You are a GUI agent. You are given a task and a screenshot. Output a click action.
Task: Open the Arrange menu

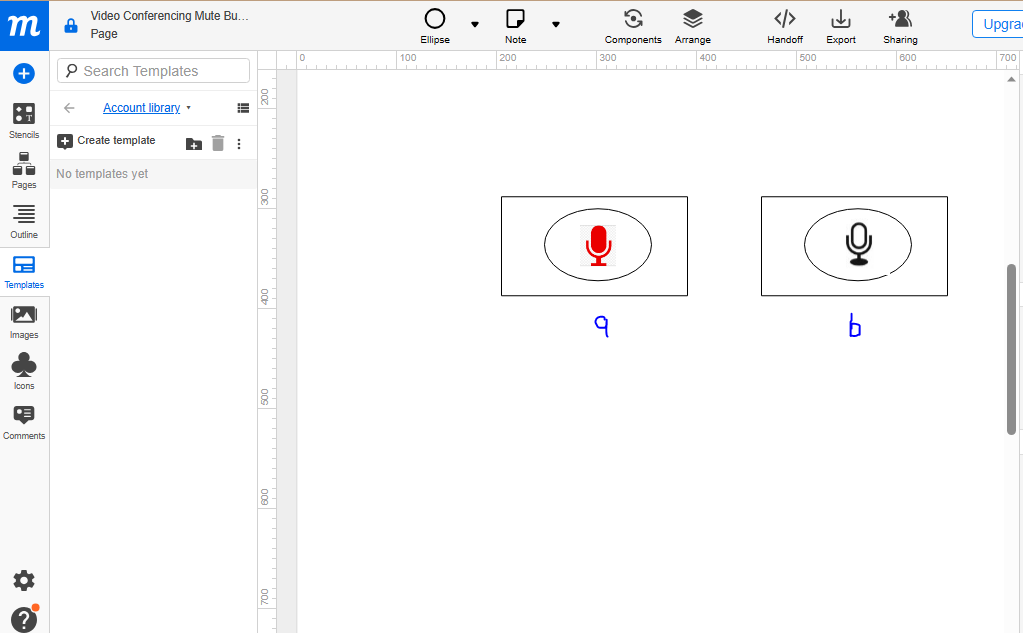pos(692,25)
